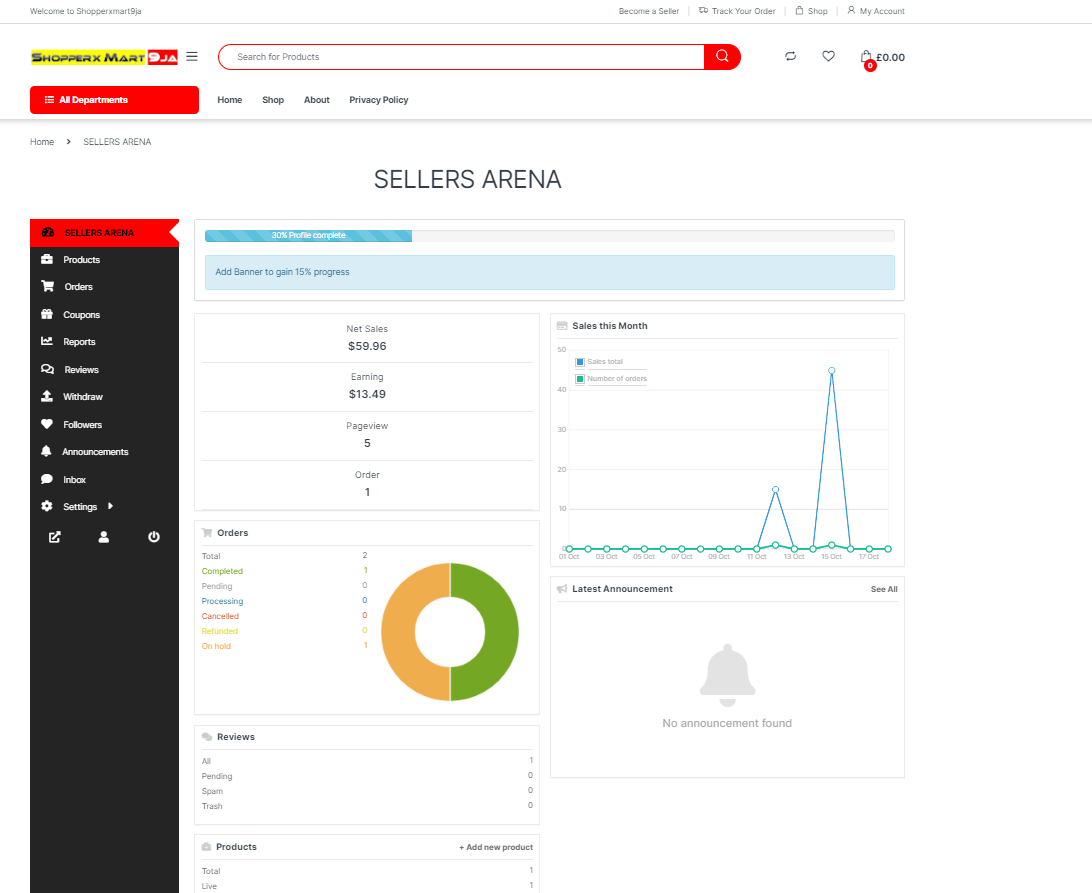Toggle Sales total legend checkbox in chart
1092x893 pixels.
580,362
